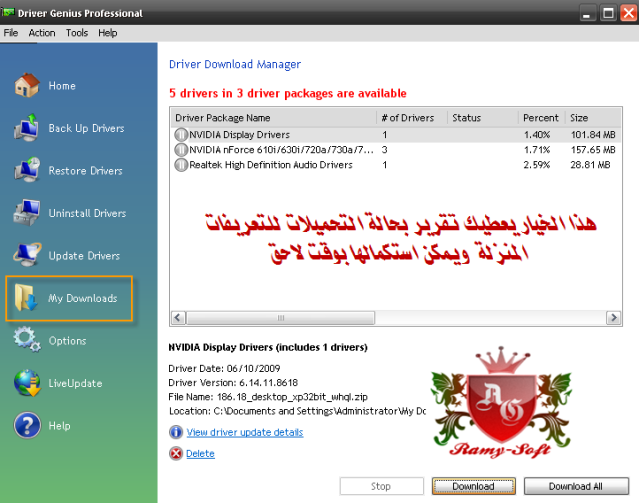Open the Action menu
The height and width of the screenshot is (503, 639).
[42, 33]
